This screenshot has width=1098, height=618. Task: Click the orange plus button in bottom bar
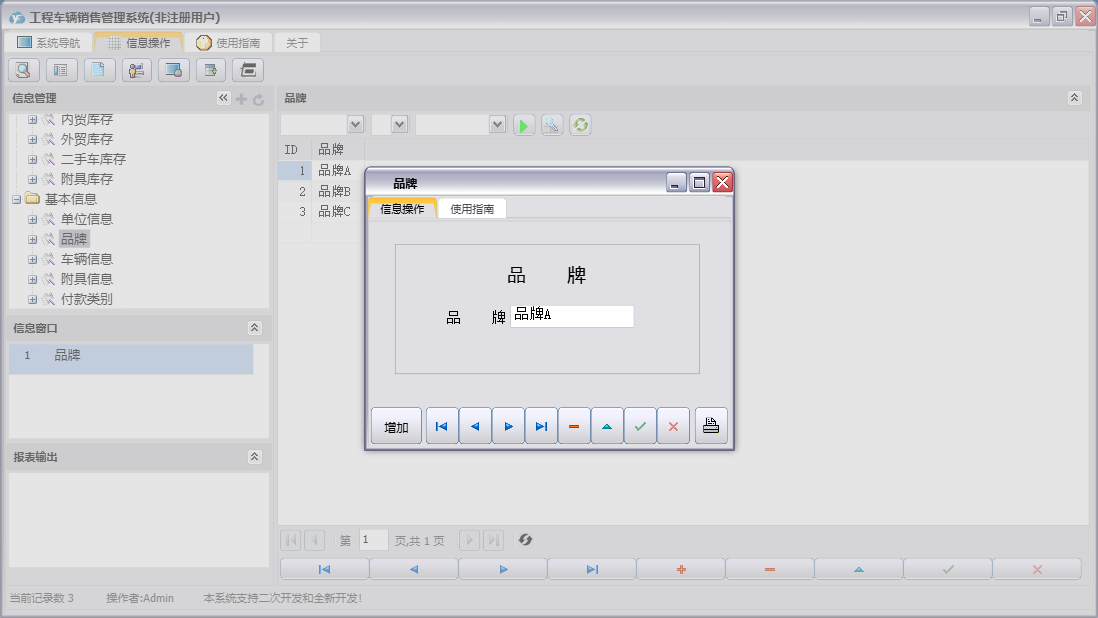(x=681, y=569)
